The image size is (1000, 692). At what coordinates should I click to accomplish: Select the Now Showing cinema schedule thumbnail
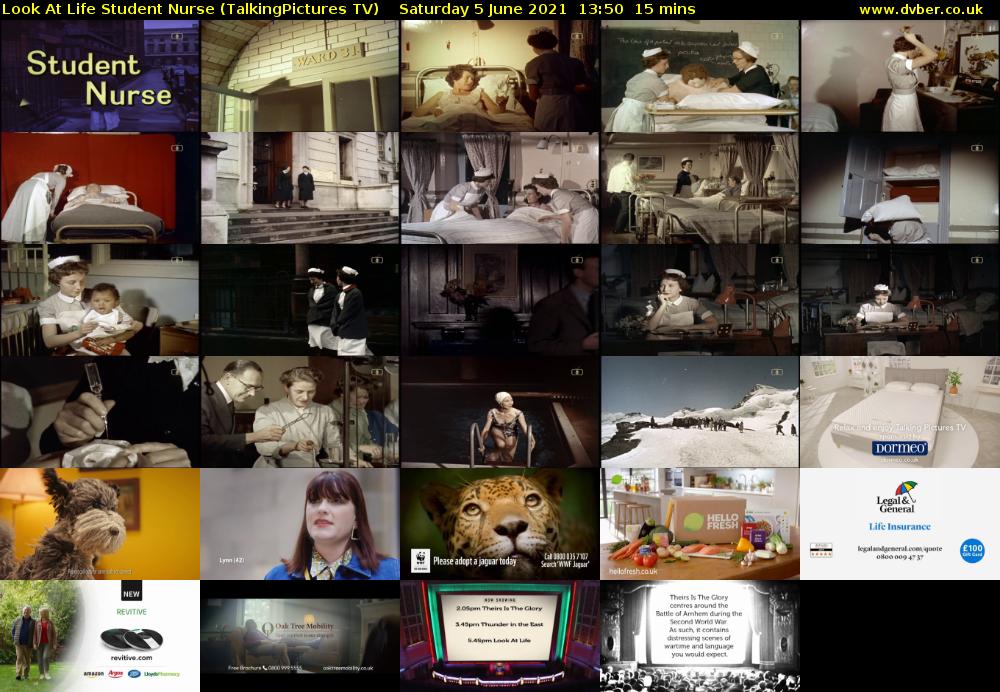pos(500,636)
